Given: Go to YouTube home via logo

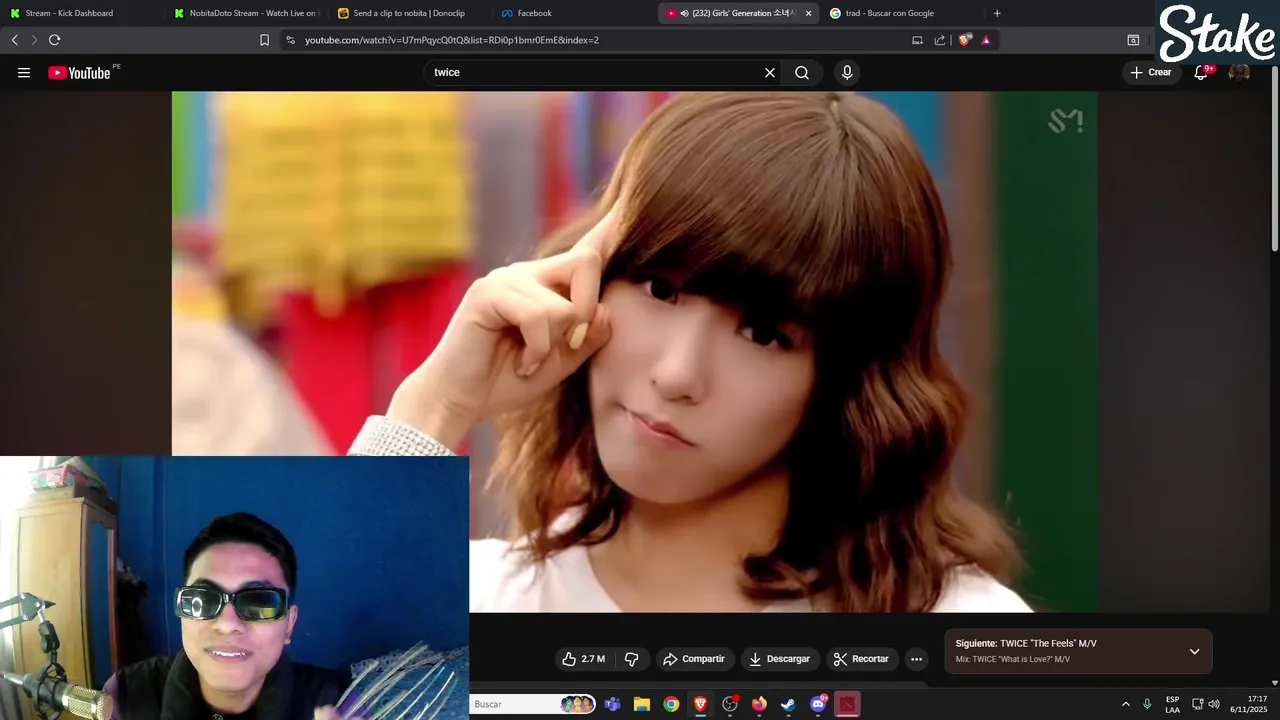Looking at the screenshot, I should pyautogui.click(x=79, y=72).
